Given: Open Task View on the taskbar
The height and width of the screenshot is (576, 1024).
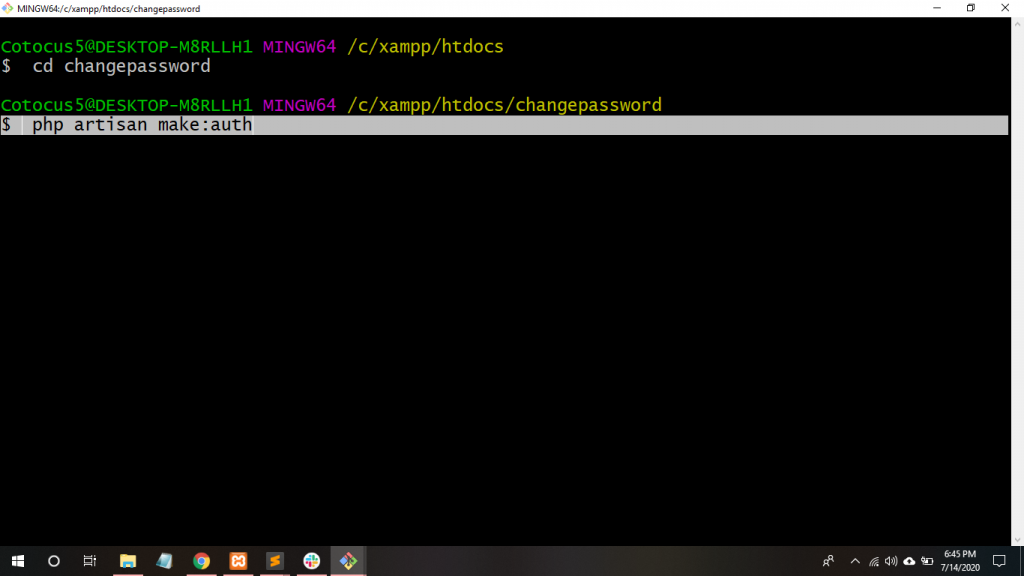Looking at the screenshot, I should point(90,561).
